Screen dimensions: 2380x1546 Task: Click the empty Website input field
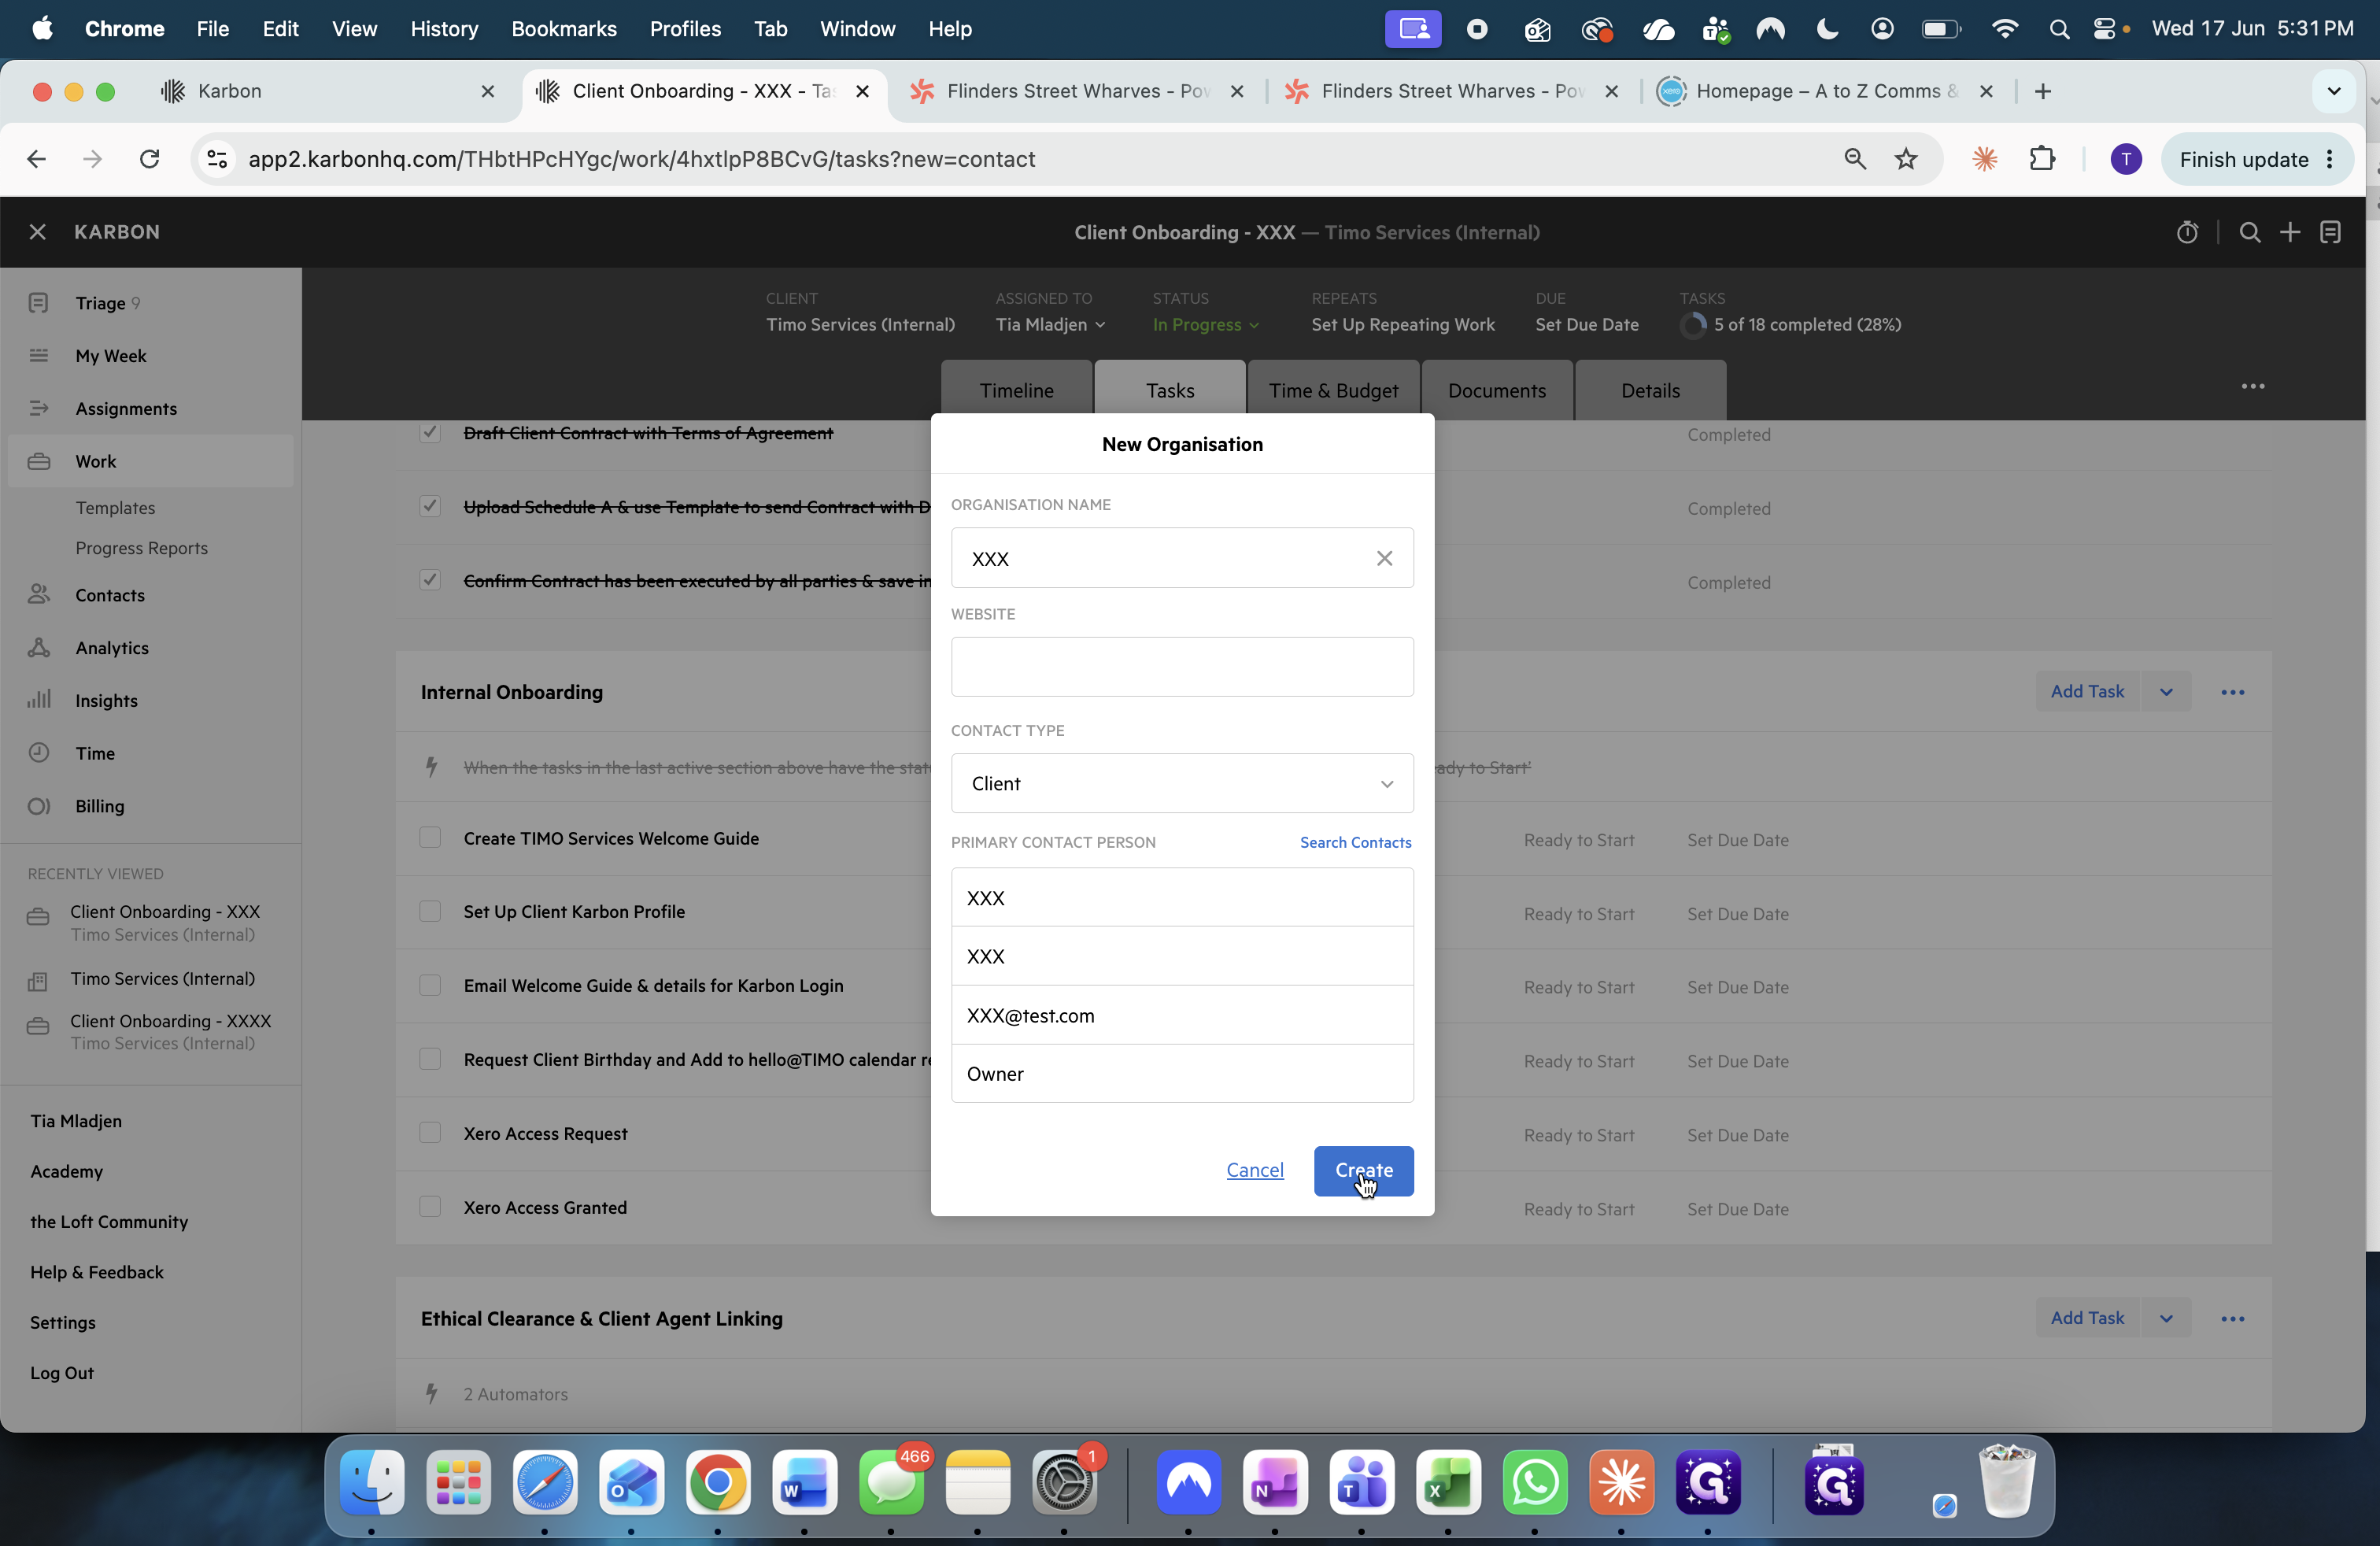1182,667
